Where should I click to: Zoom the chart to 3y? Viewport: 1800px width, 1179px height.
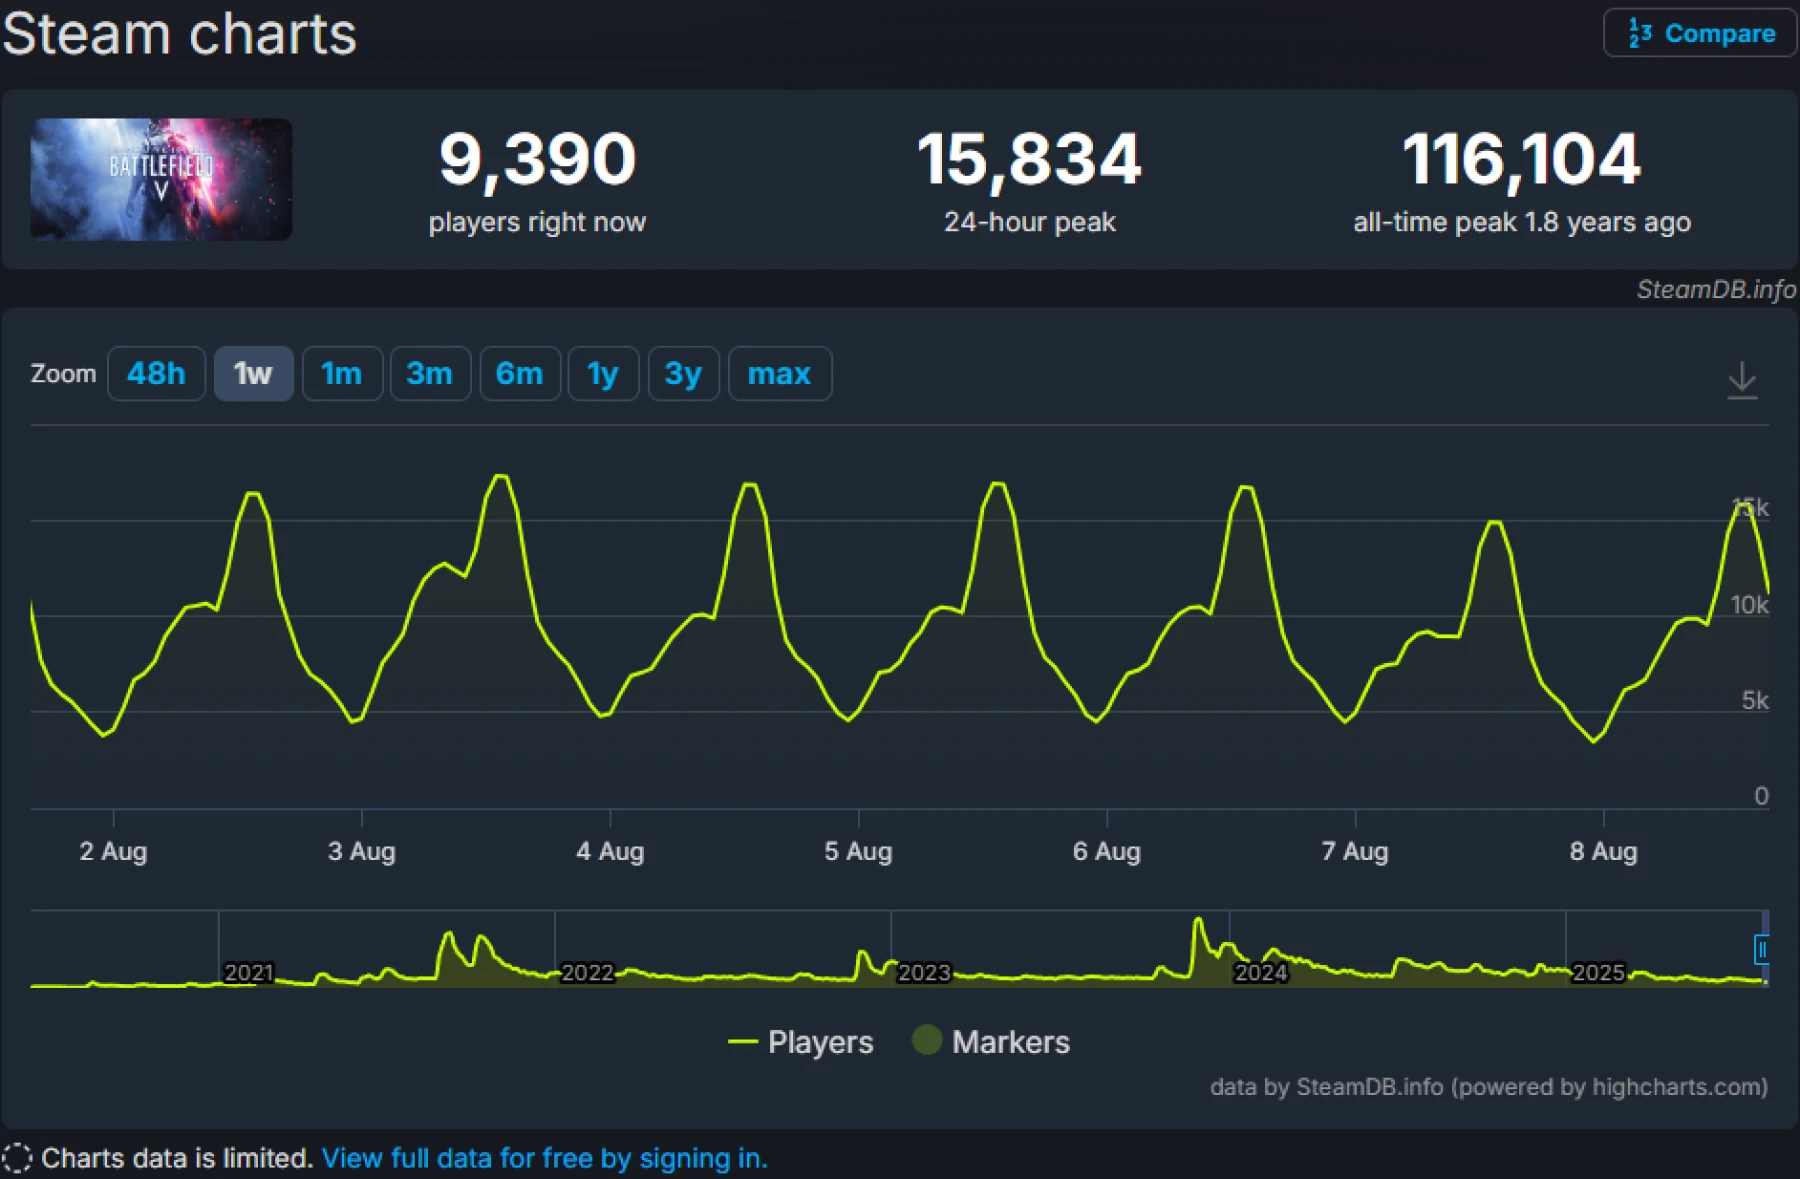pos(683,374)
